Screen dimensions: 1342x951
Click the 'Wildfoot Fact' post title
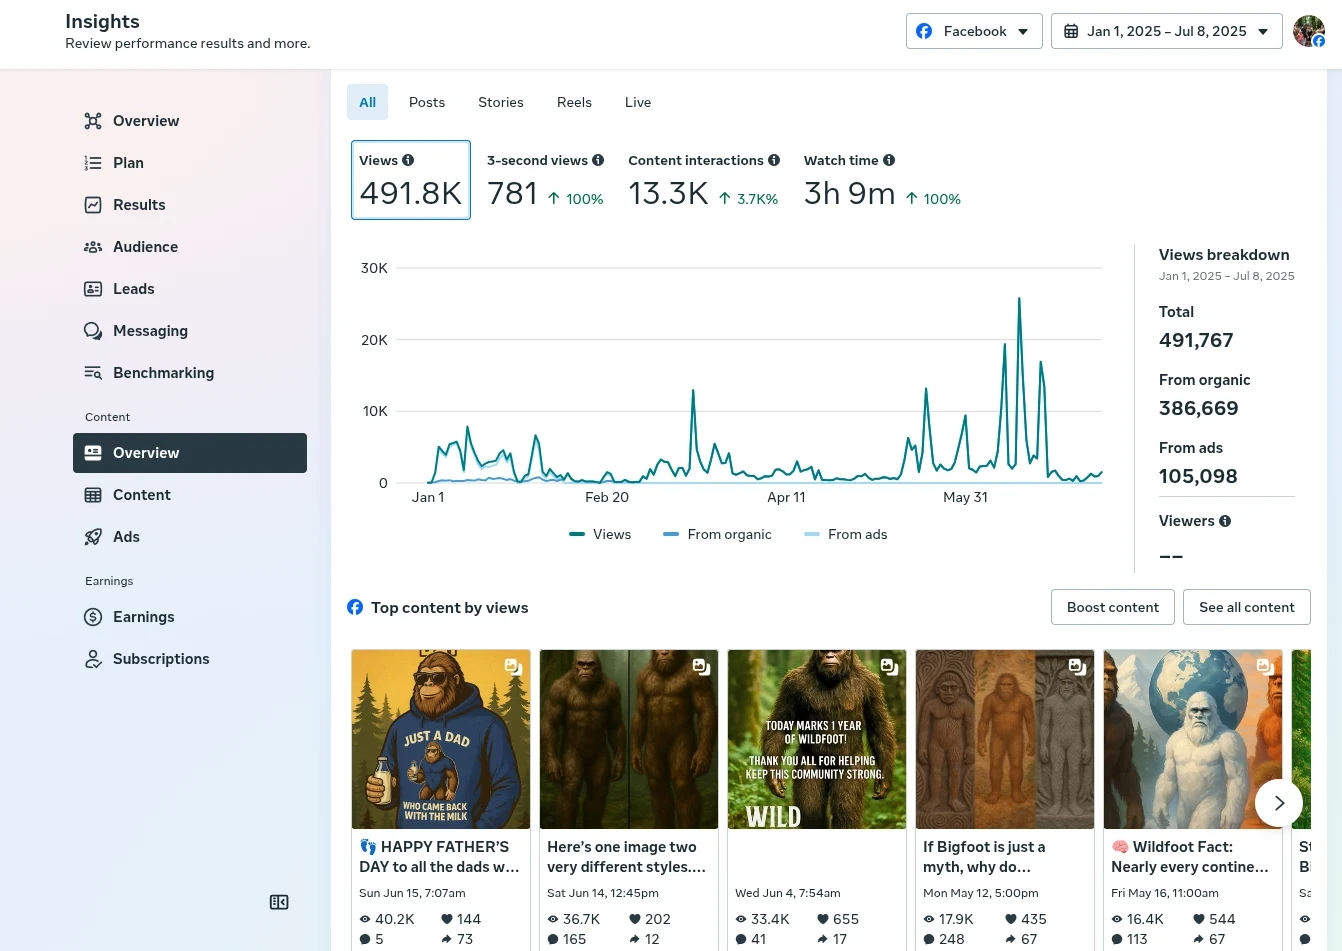1190,857
